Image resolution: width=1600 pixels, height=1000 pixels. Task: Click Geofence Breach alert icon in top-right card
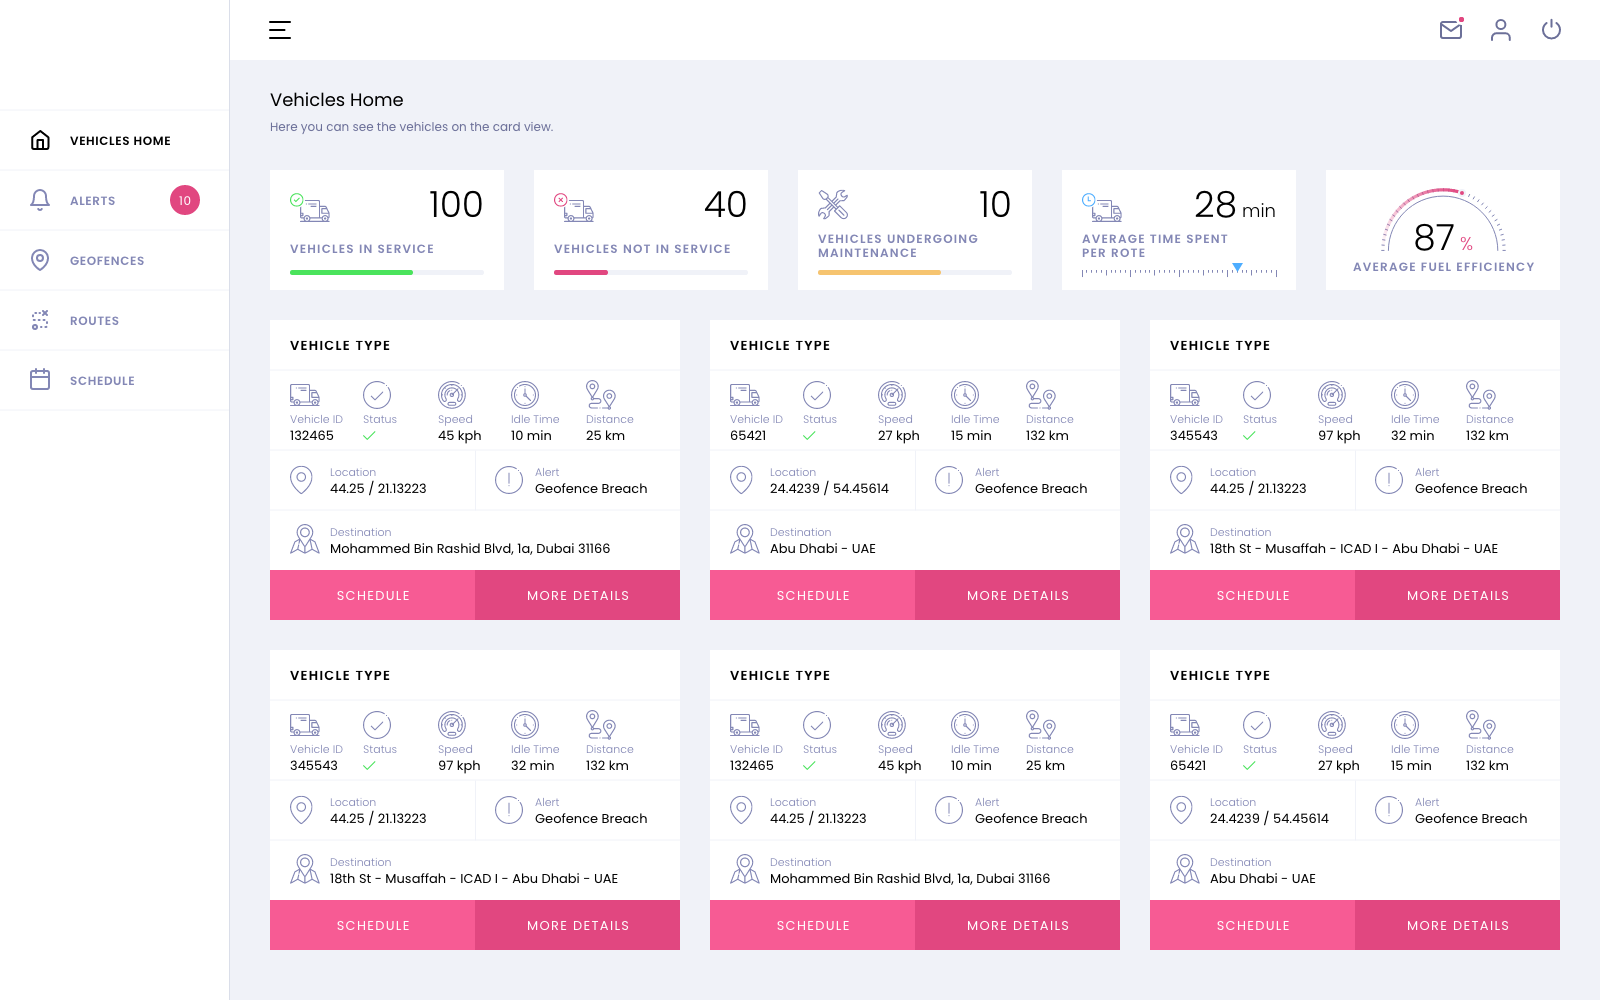(1389, 480)
